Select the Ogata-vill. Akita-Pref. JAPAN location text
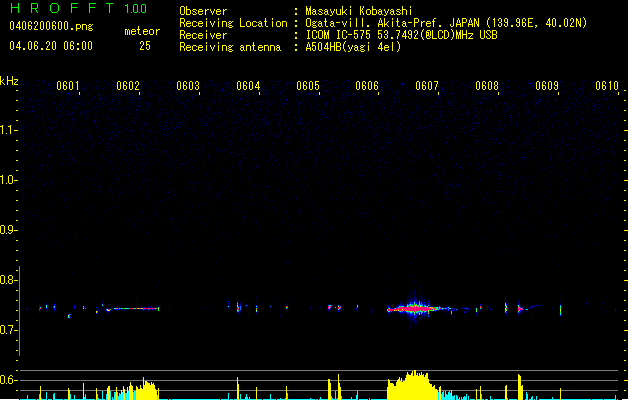The image size is (629, 400). (446, 23)
